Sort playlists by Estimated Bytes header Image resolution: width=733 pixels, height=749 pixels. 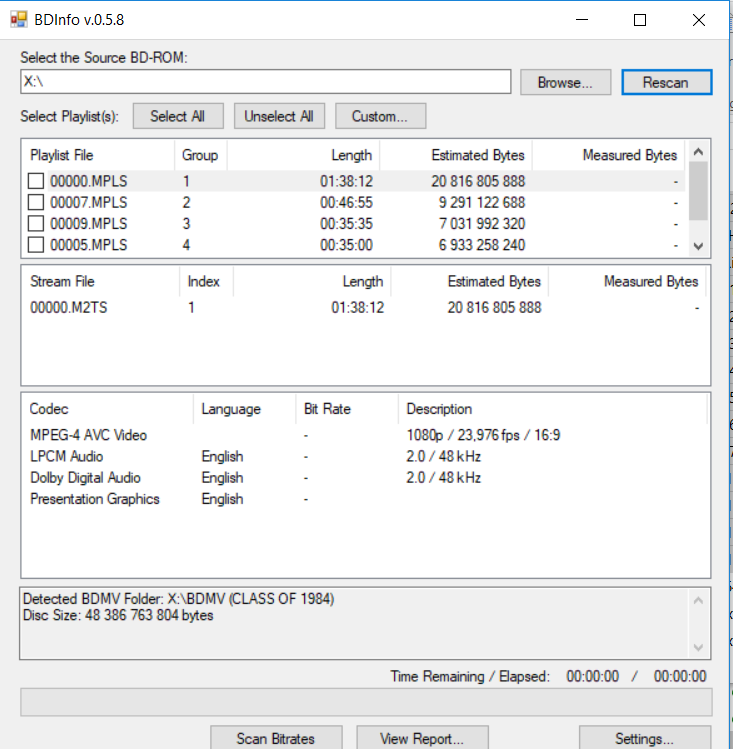pos(456,155)
